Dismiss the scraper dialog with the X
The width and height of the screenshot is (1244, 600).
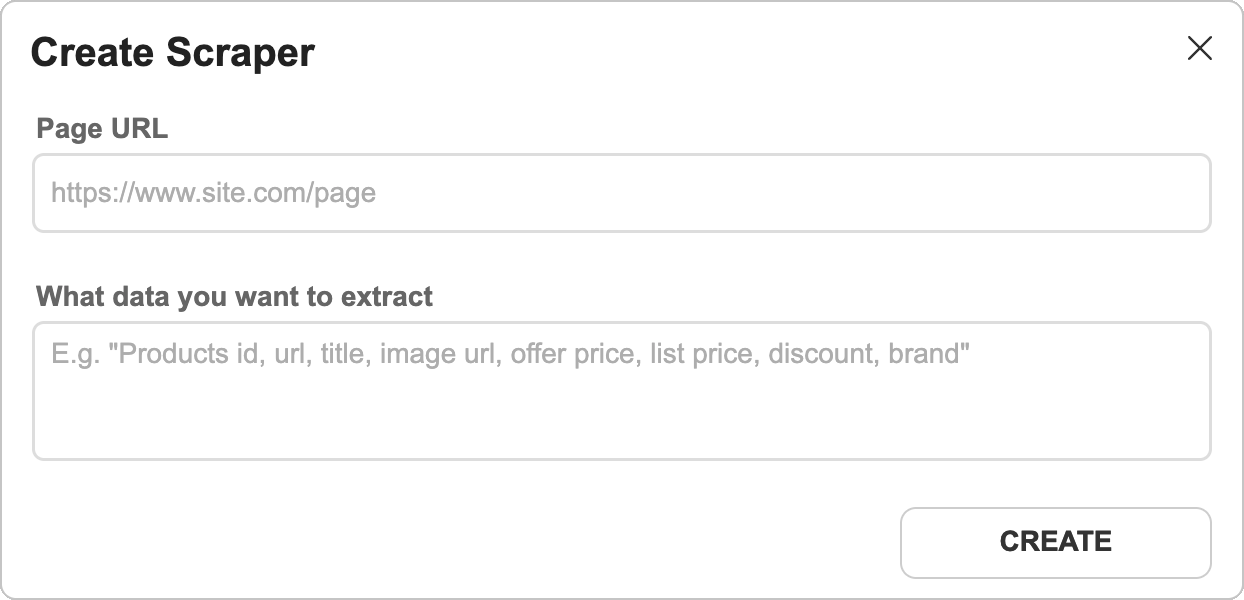[1199, 49]
